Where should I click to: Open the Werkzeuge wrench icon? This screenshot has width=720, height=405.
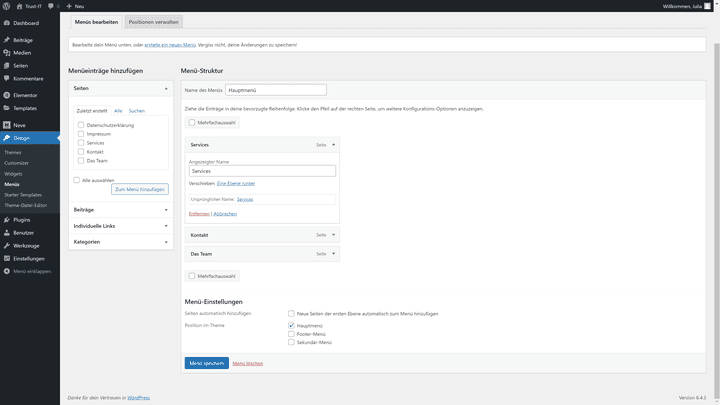coord(6,246)
